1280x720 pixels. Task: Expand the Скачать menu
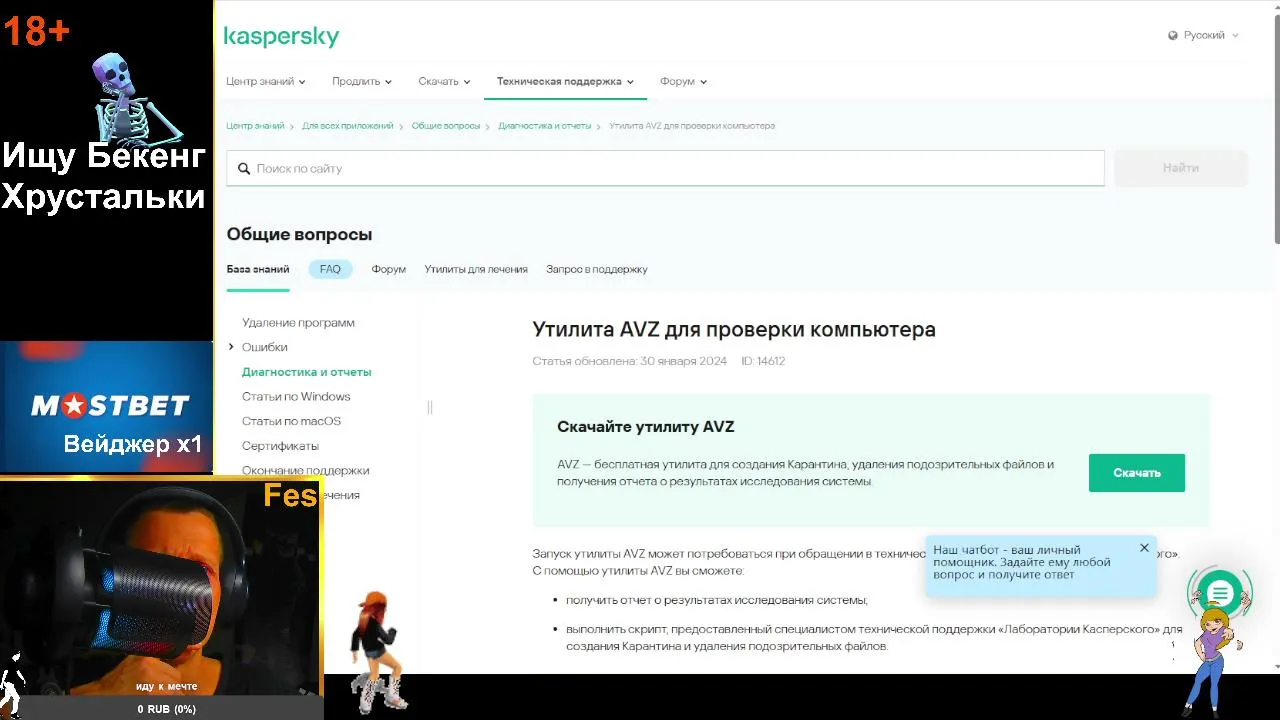444,81
